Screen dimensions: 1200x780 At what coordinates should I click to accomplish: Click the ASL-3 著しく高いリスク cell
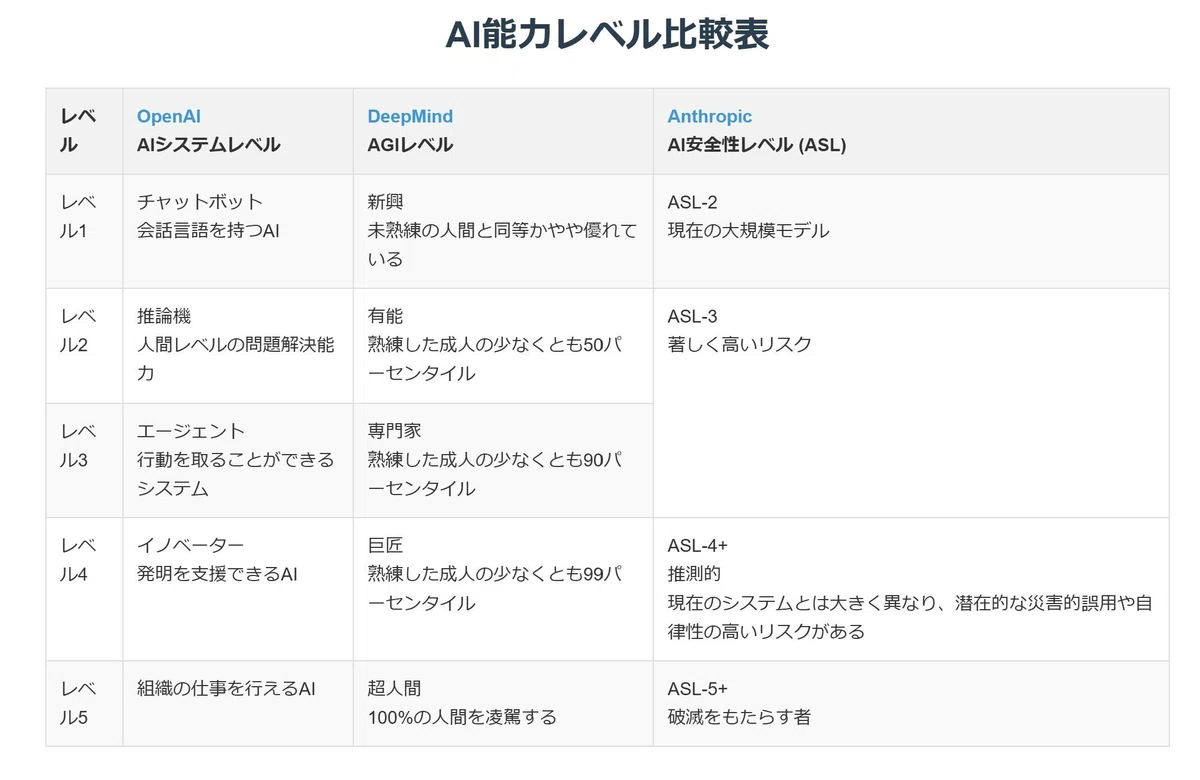pos(911,403)
